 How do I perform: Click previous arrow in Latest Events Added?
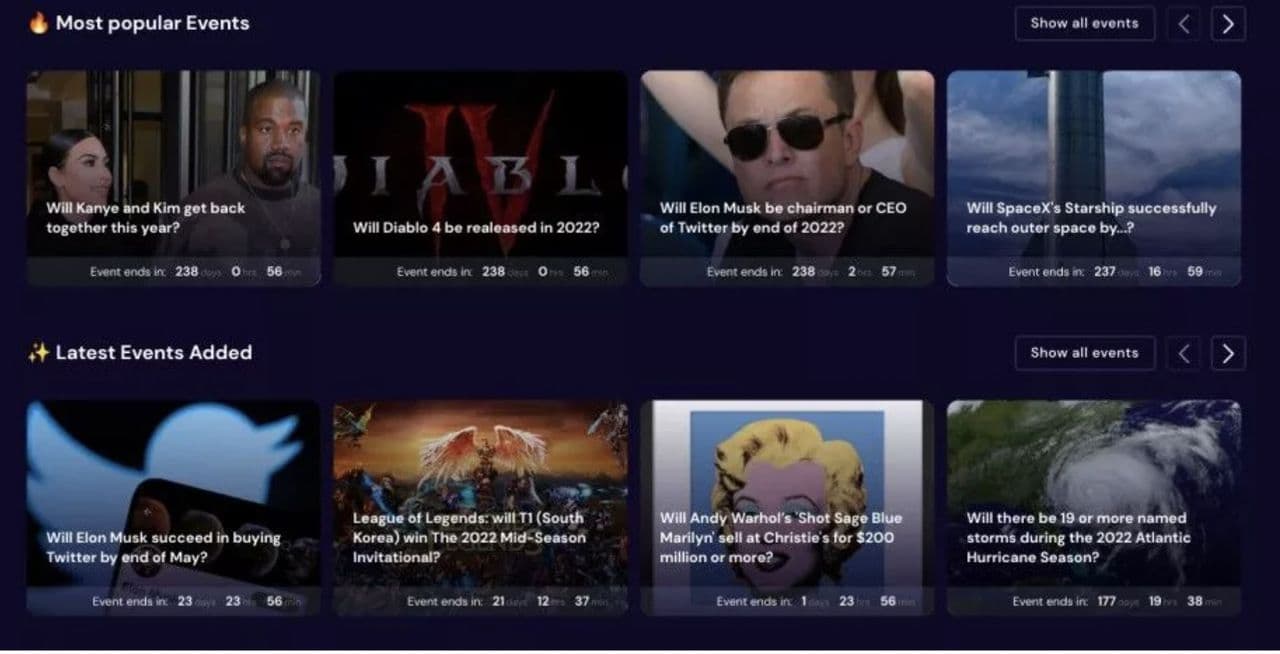coord(1184,353)
